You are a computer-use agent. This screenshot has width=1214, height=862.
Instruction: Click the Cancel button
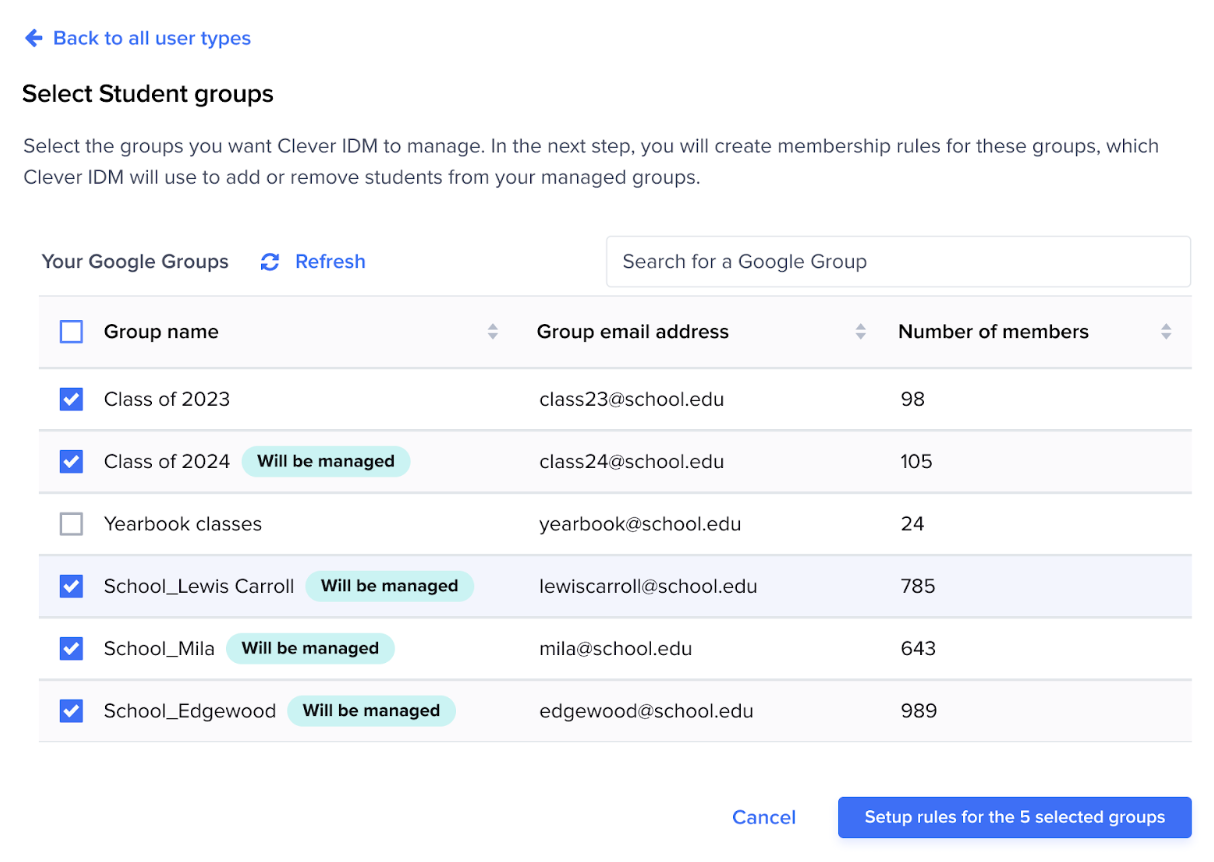coord(763,817)
